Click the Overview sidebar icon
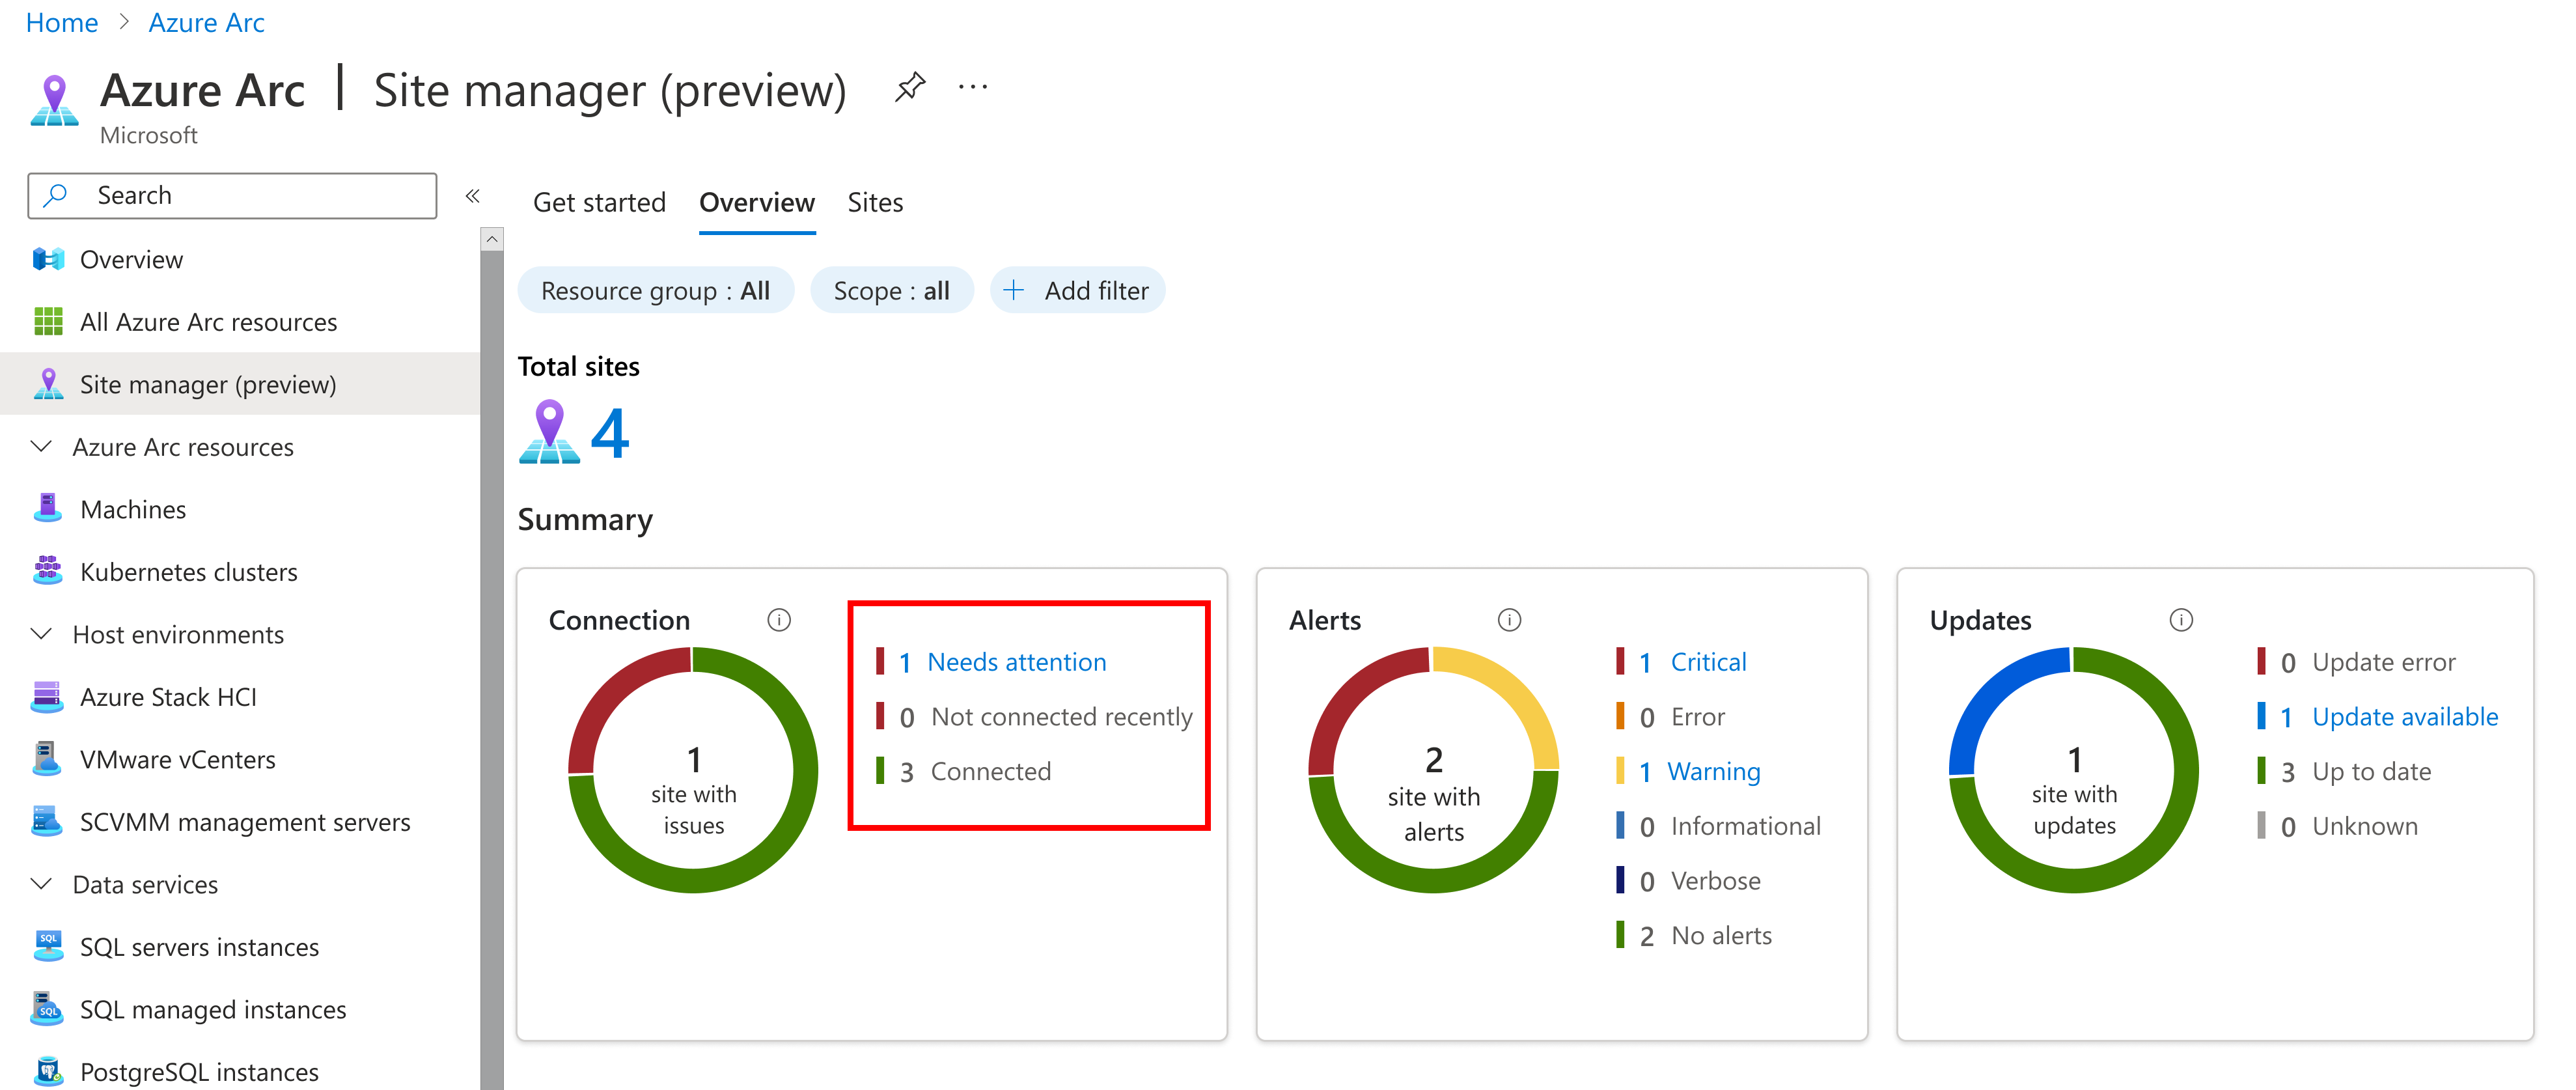Viewport: 2576px width, 1090px height. (48, 260)
